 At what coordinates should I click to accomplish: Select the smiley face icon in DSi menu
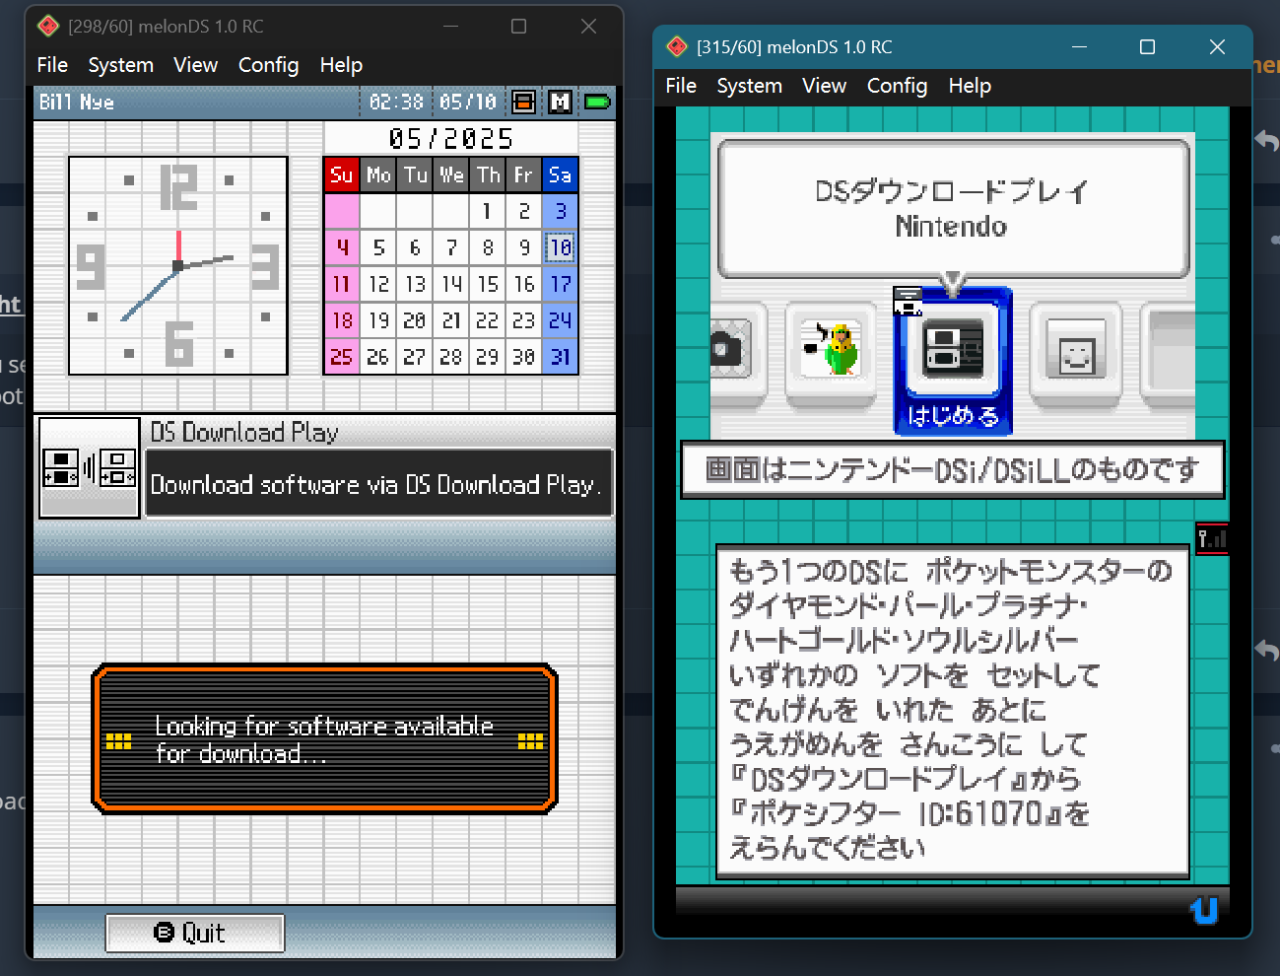point(1075,351)
